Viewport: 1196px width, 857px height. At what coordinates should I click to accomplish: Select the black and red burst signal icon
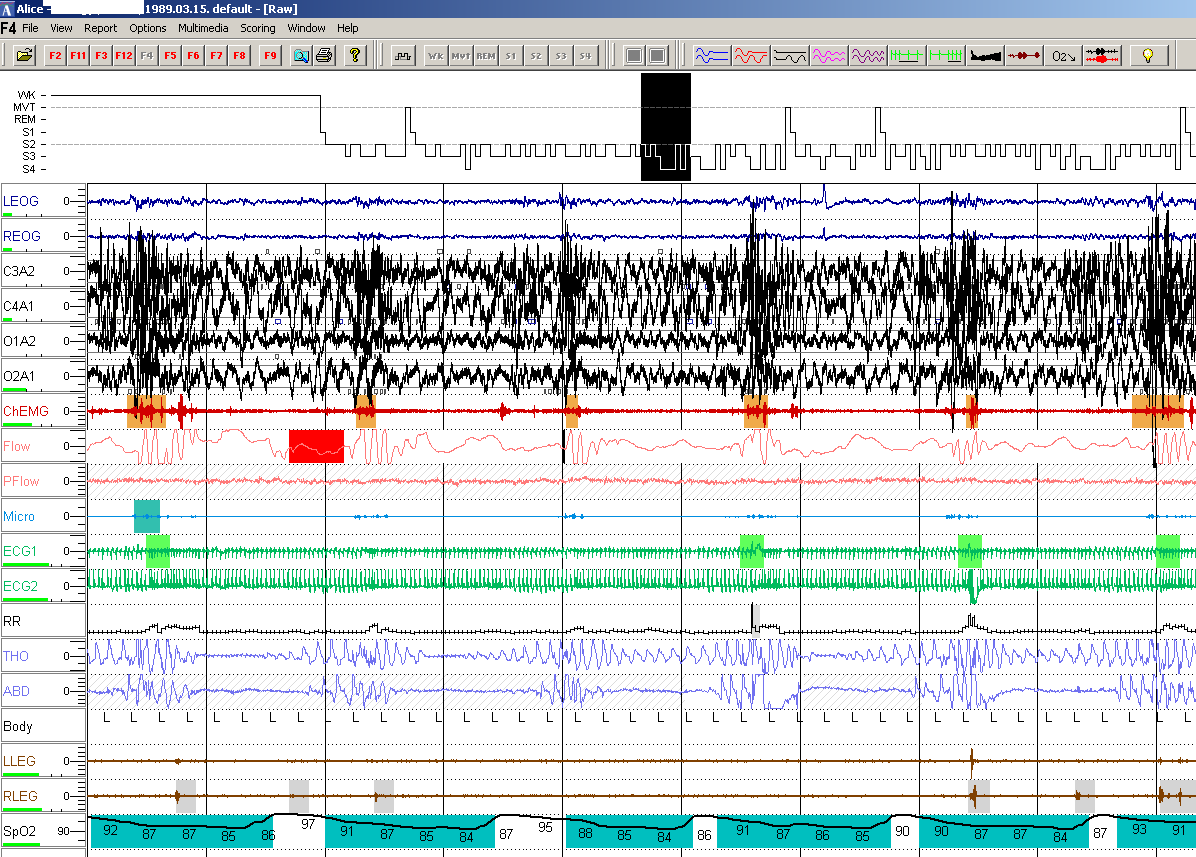click(x=1101, y=56)
